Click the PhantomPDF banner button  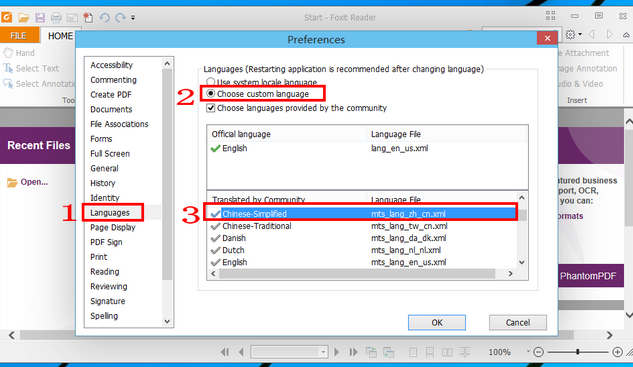tap(591, 276)
